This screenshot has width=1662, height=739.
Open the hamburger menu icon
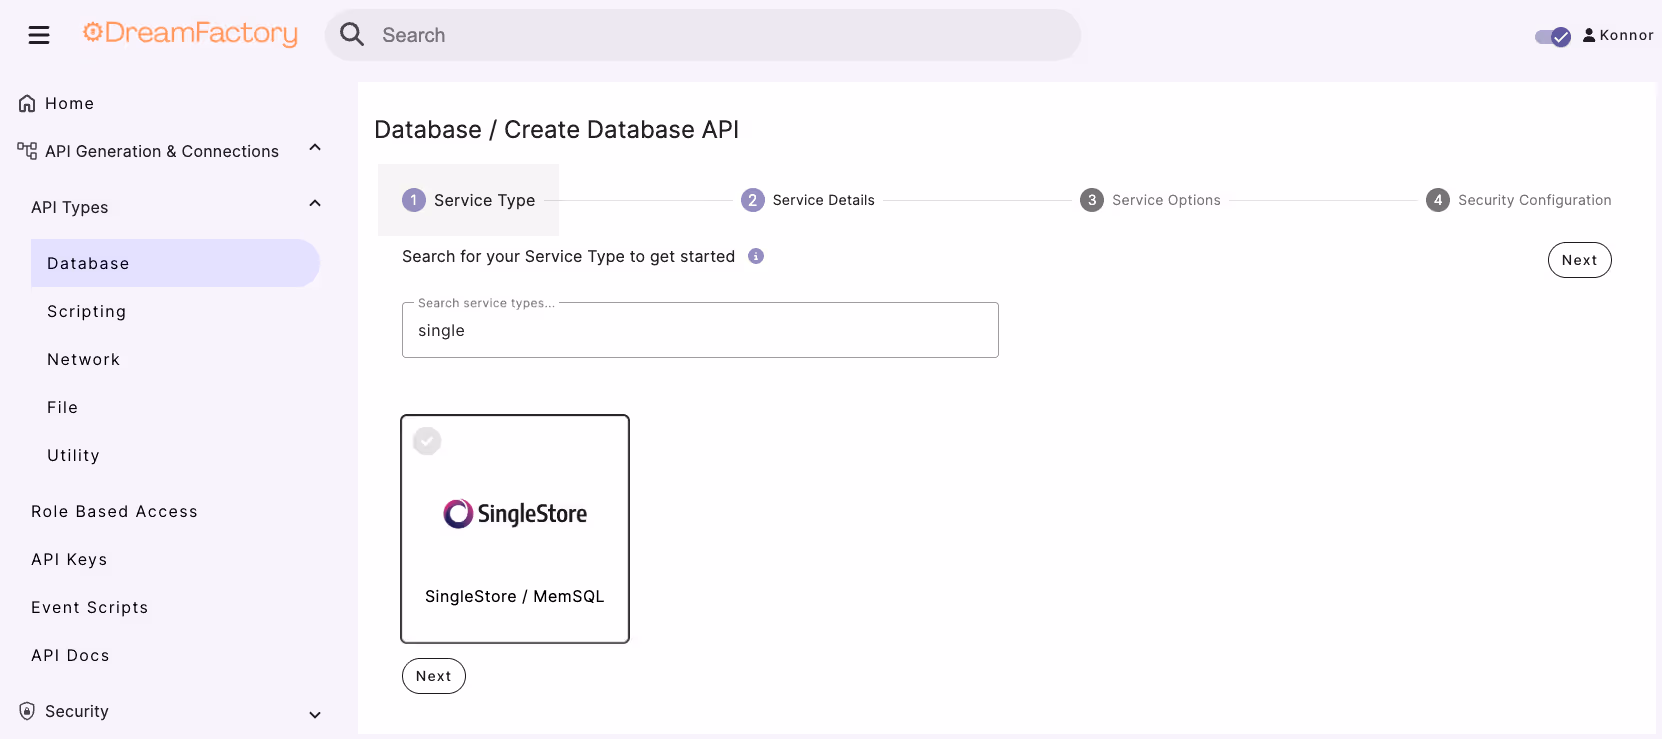tap(39, 35)
